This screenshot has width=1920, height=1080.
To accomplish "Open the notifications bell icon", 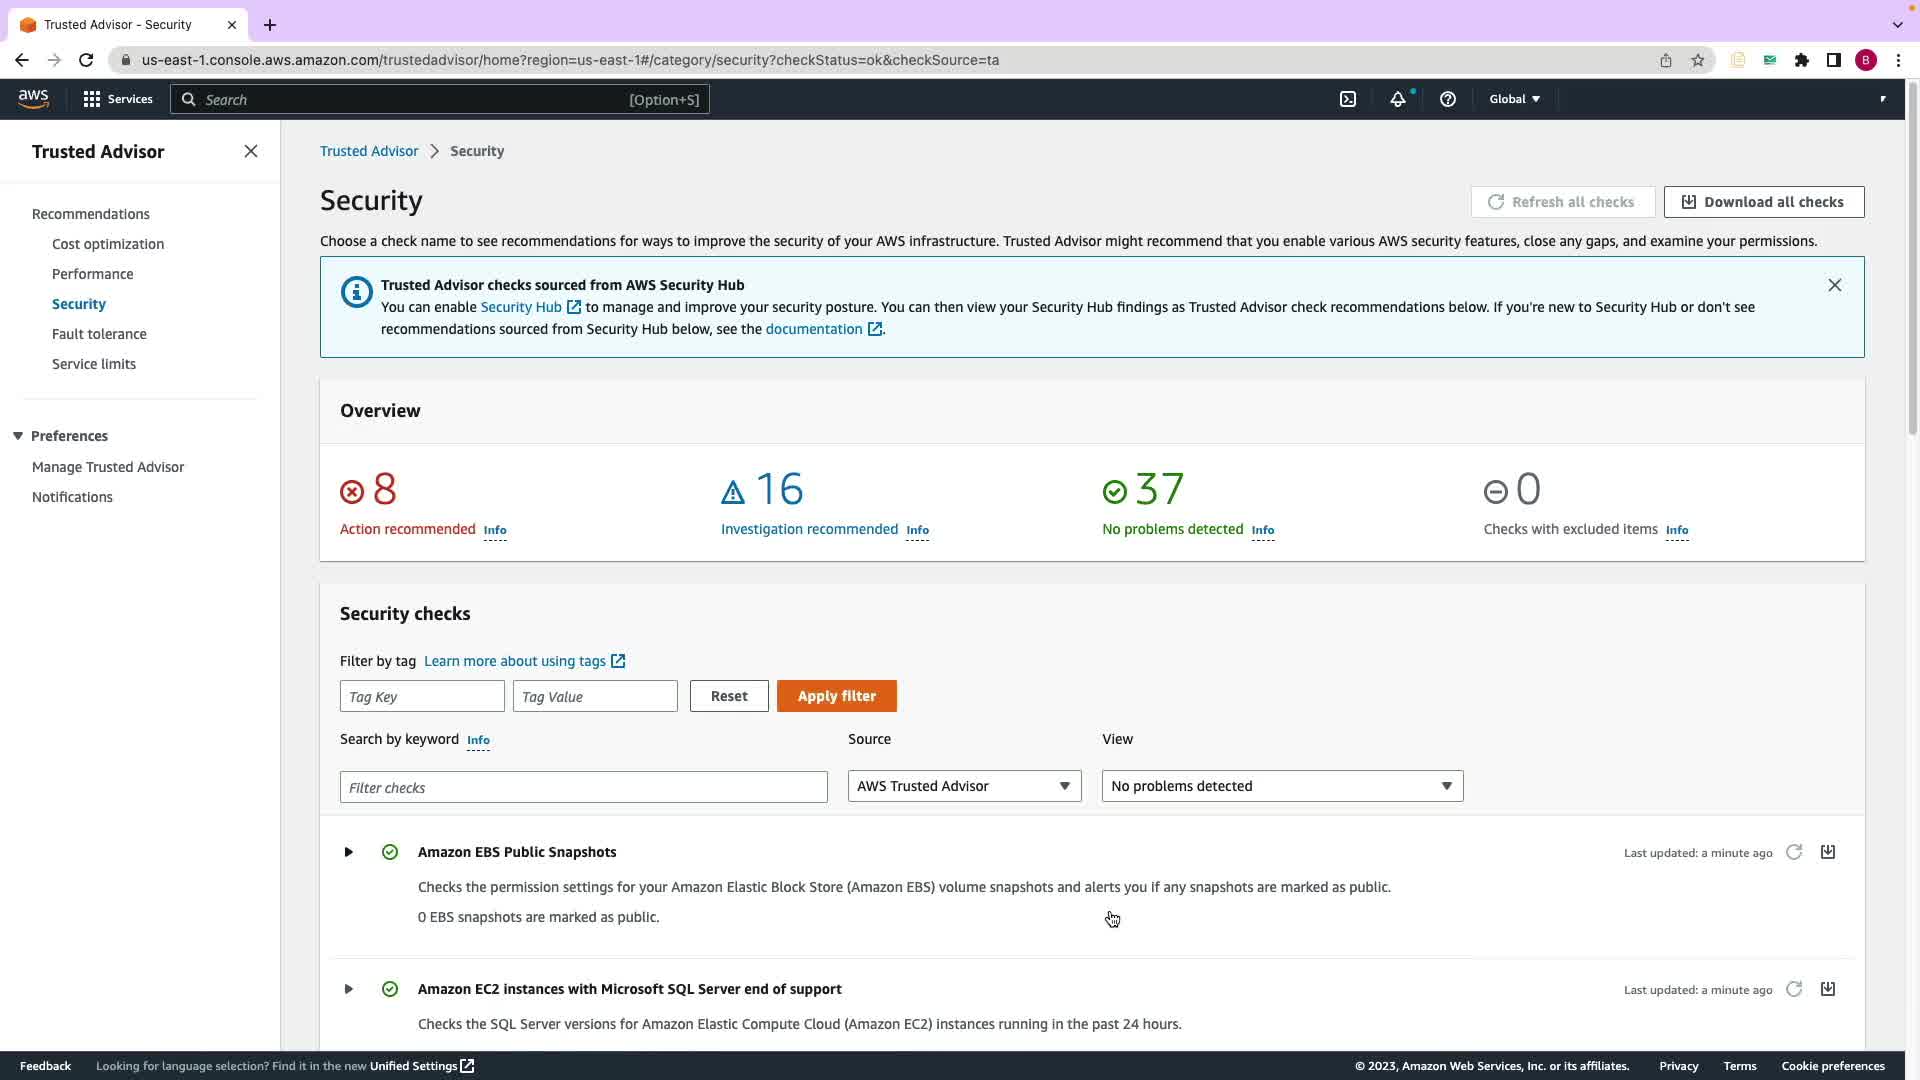I will 1397,99.
